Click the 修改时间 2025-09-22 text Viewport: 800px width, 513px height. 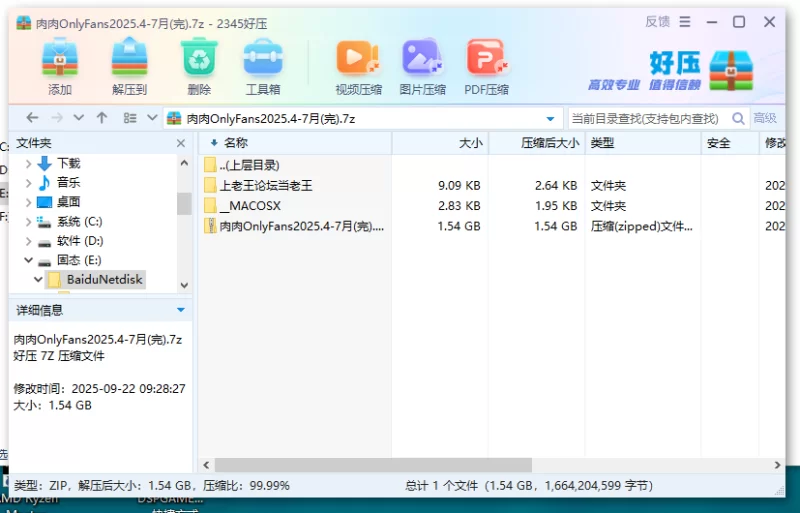99,389
